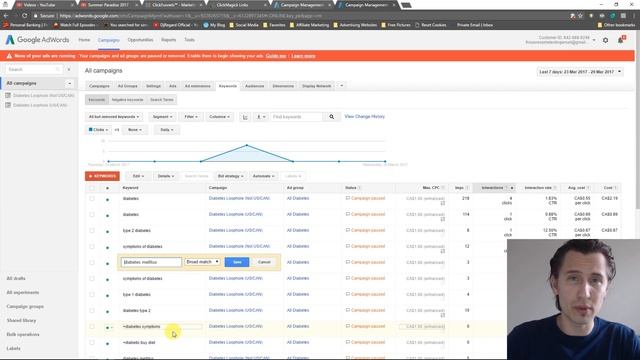Viewport: 640px width, 360px height.
Task: Click the sidebar search magnifier icon
Action: [58, 70]
